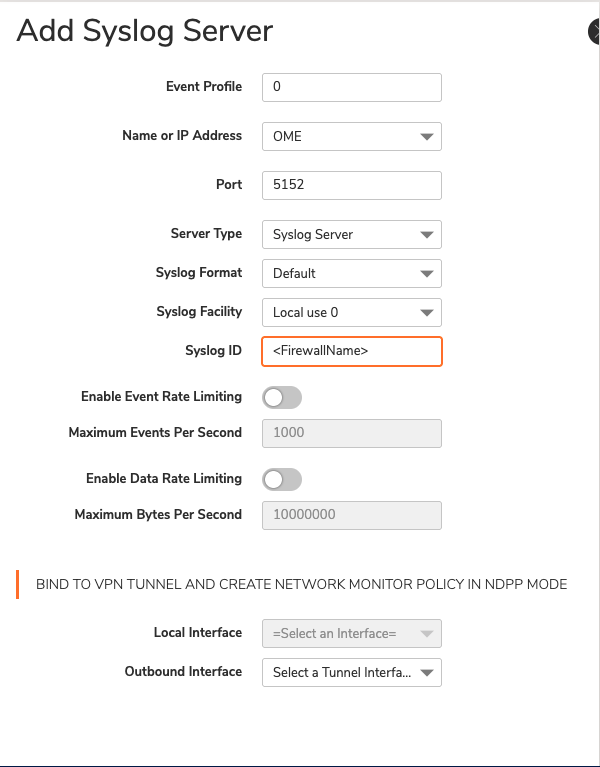Screen dimensions: 600x767
Task: Click the Add Syslog Server heading
Action: point(145,31)
